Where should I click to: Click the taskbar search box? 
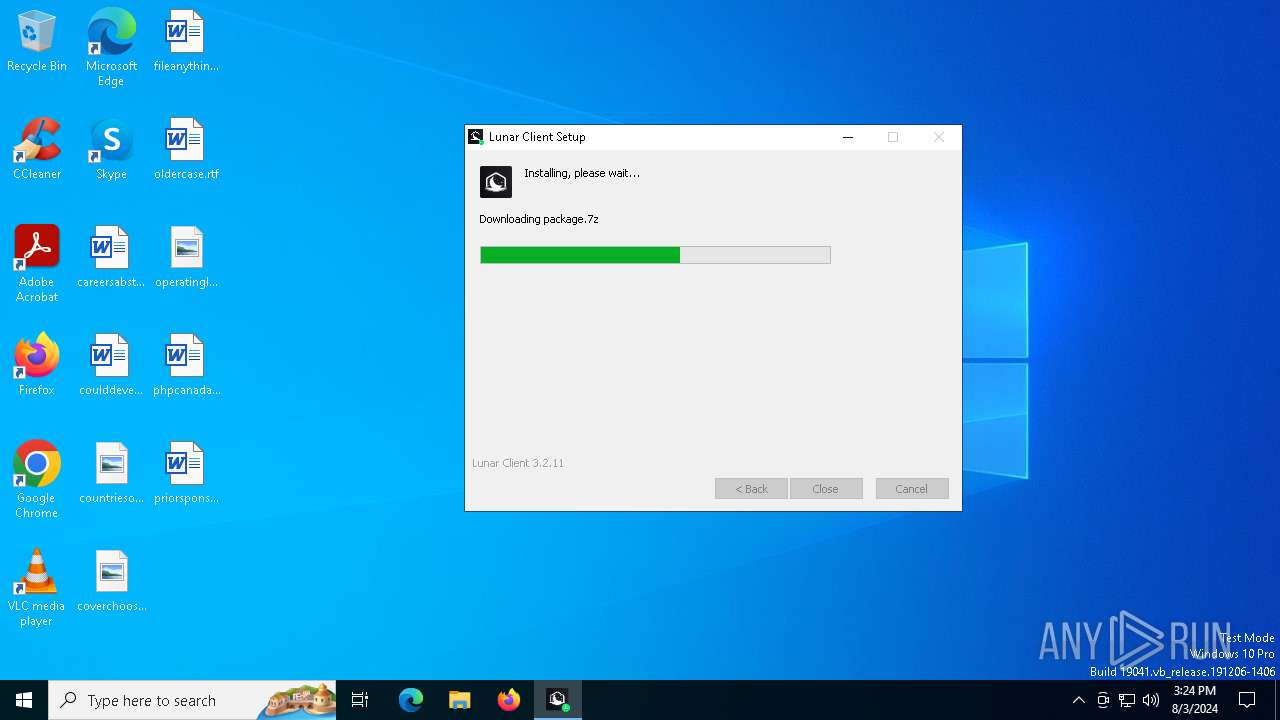coord(193,700)
